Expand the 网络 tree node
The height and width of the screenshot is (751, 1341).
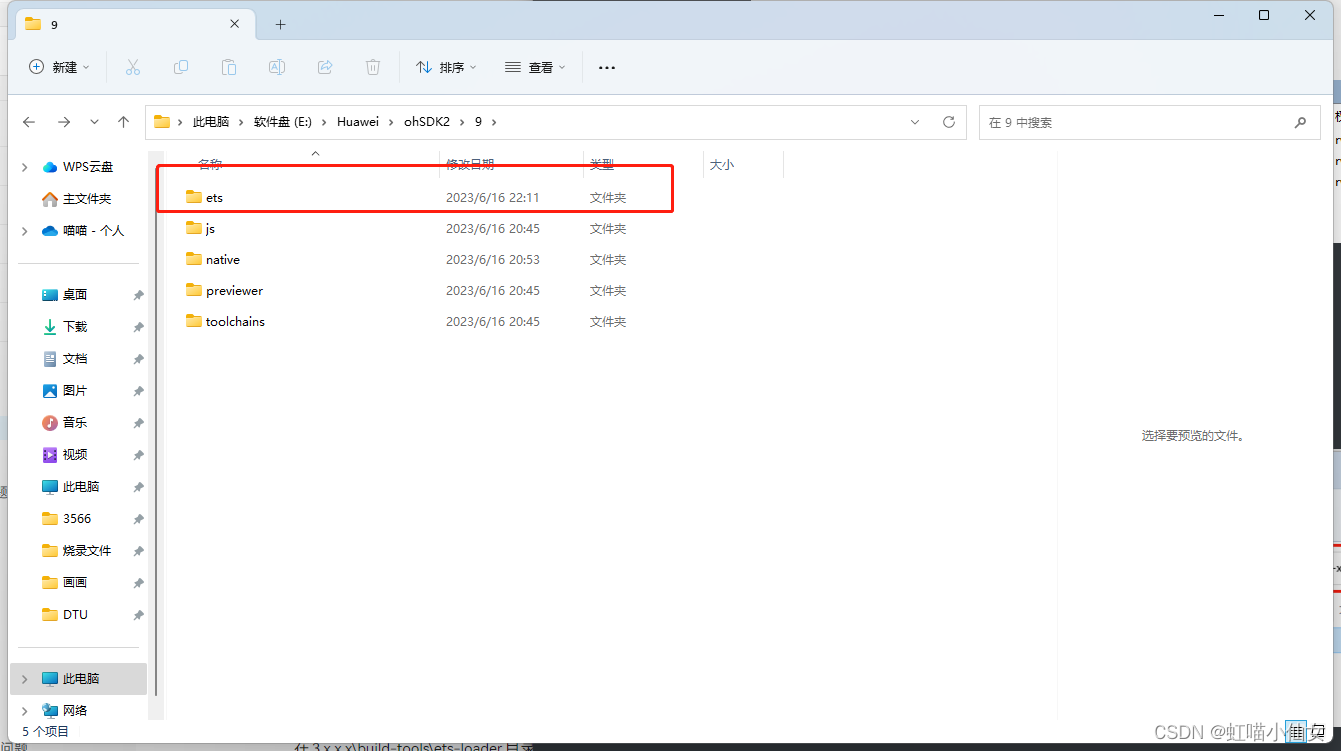25,711
